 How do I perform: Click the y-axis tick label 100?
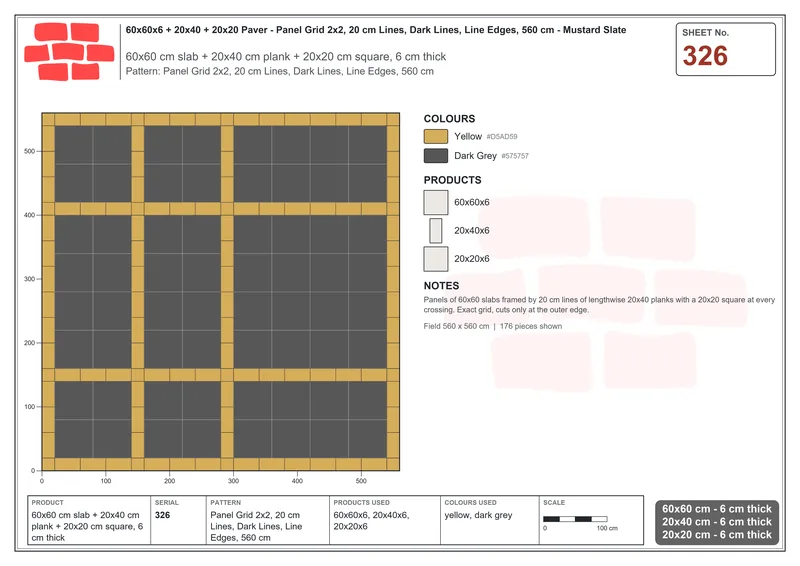tap(29, 407)
